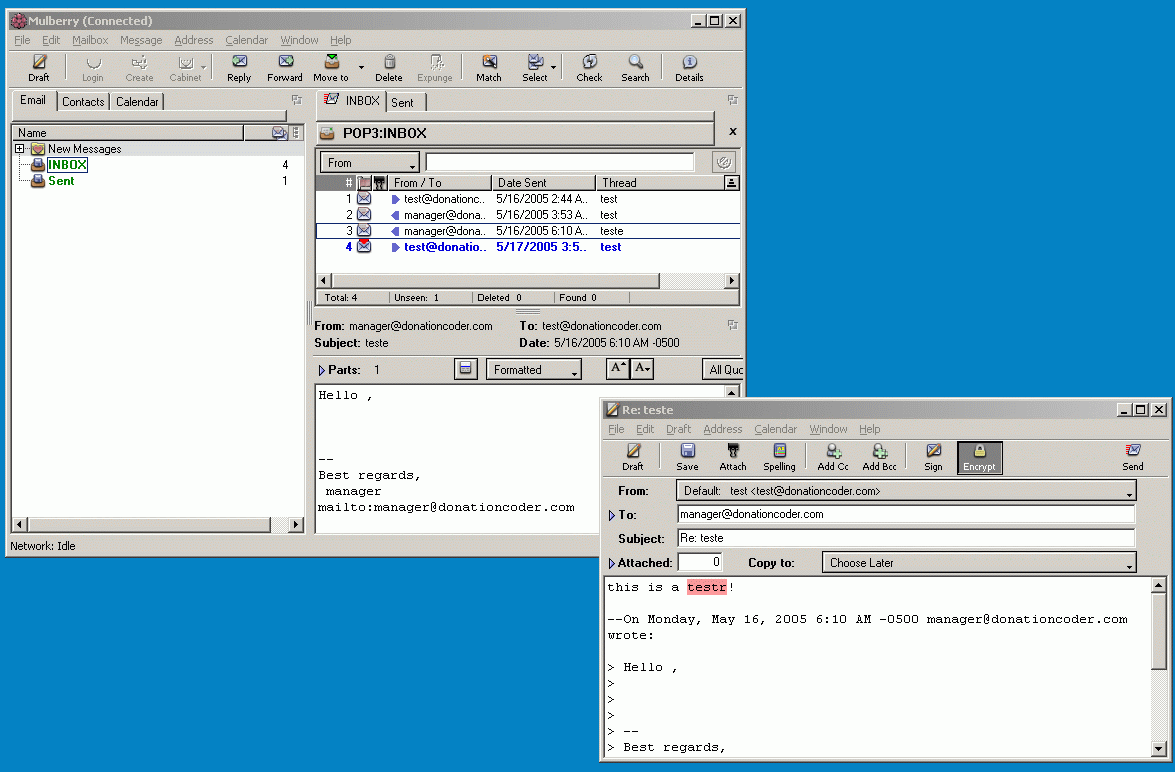Click the Expunge toolbar icon
This screenshot has width=1175, height=772.
point(435,67)
